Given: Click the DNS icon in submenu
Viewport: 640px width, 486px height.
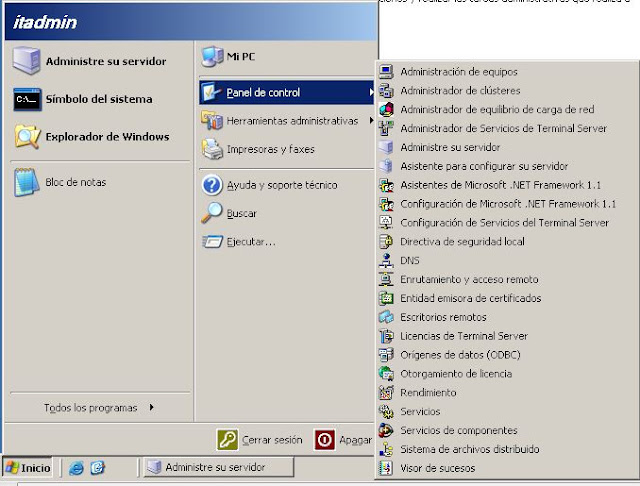Looking at the screenshot, I should pos(386,260).
